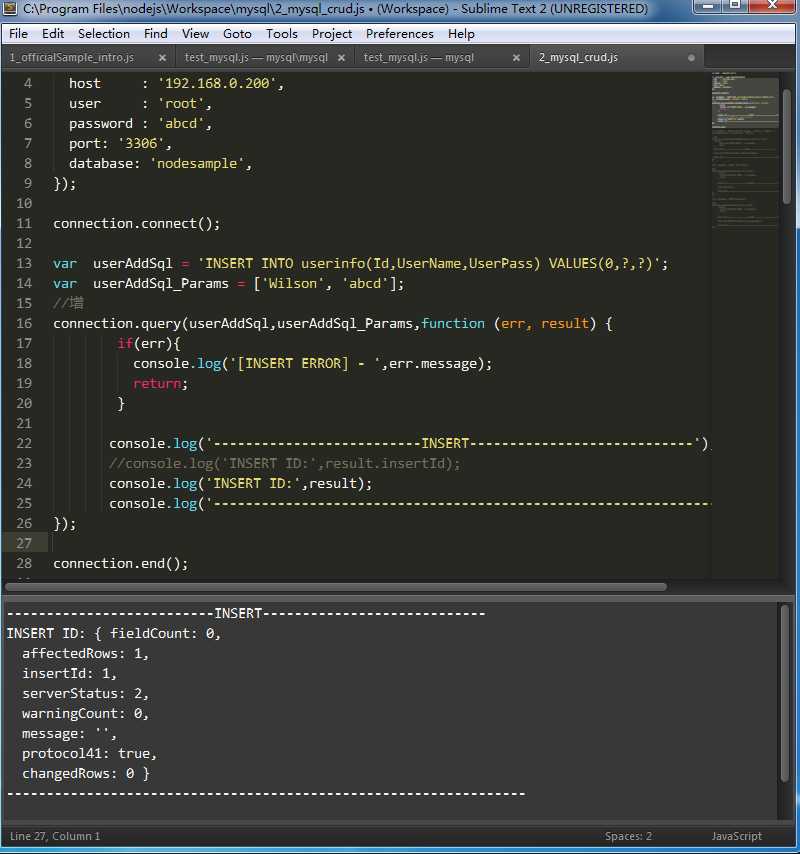Click 'serverStatus: 2,' in output panel
Screen dimensions: 800x854
85,693
